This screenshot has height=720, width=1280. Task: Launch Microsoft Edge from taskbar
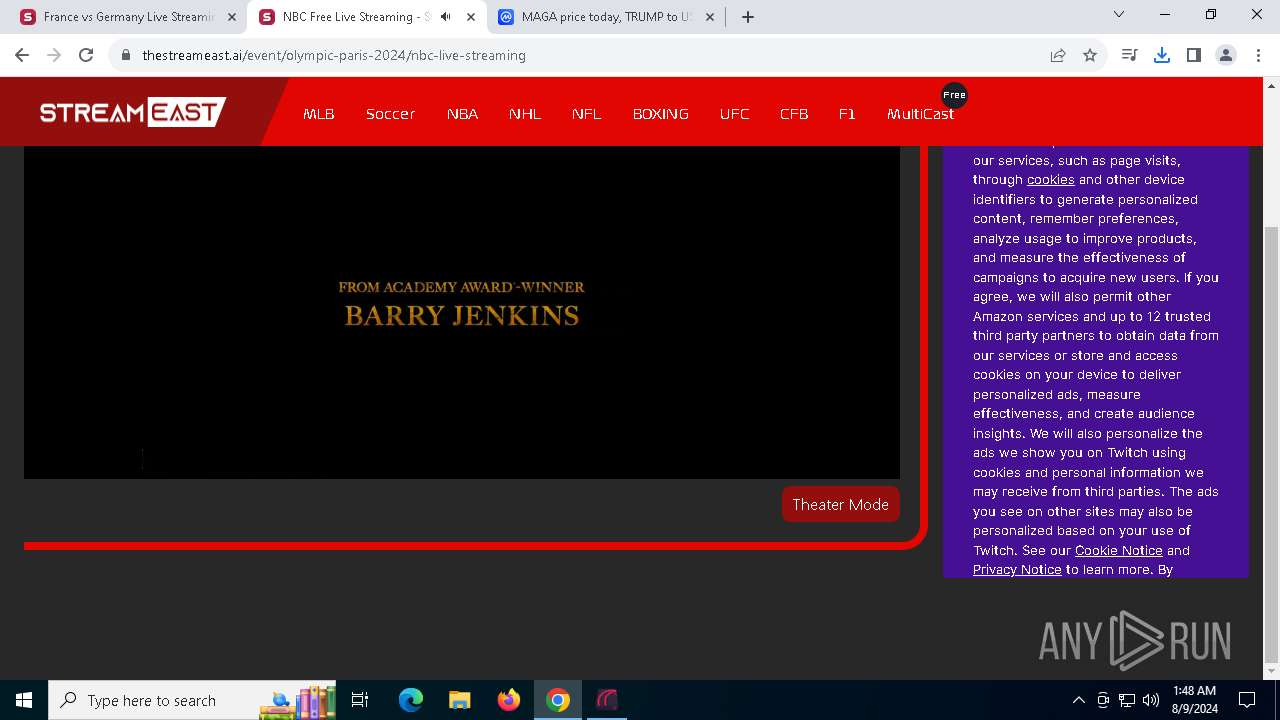pos(411,700)
